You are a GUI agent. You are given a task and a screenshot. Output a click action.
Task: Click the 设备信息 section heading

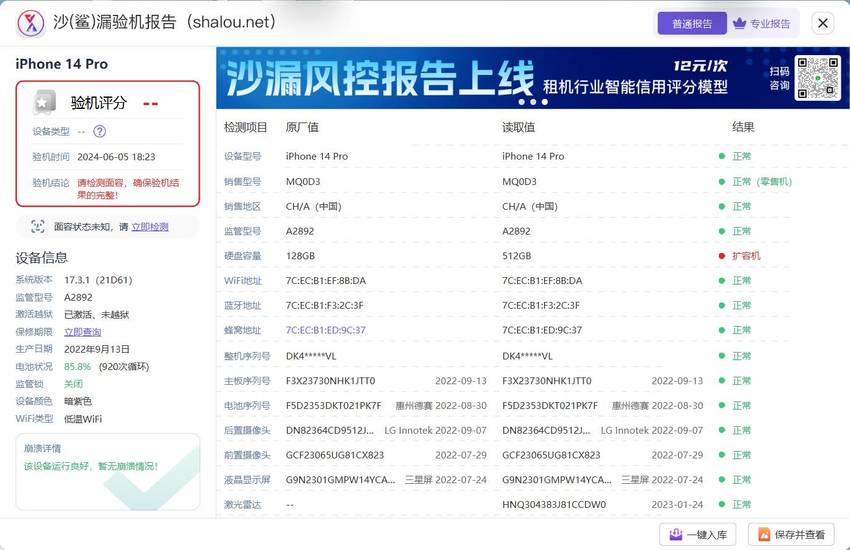tap(42, 258)
